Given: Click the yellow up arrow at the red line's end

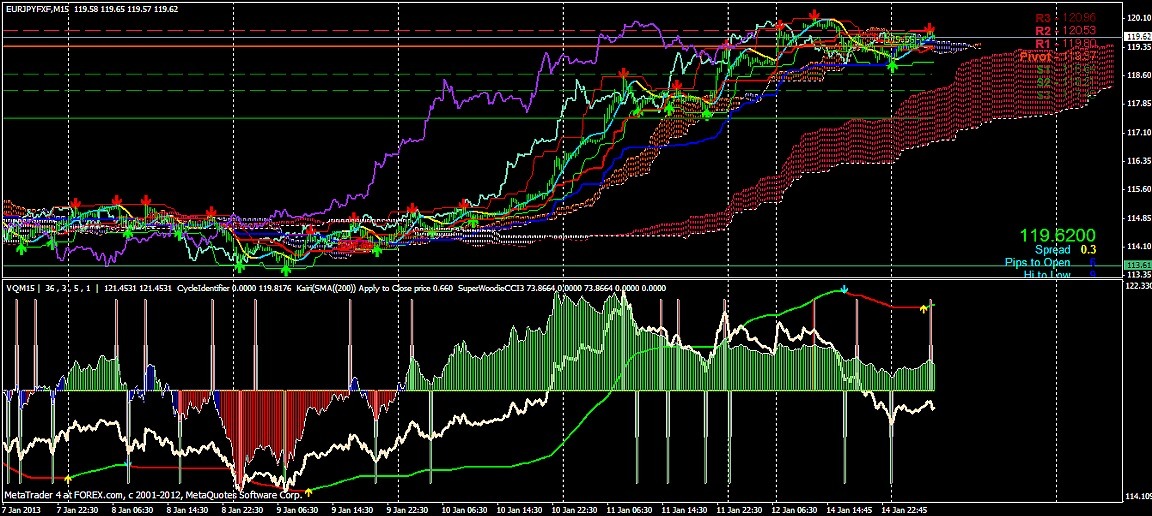Looking at the screenshot, I should (x=924, y=308).
